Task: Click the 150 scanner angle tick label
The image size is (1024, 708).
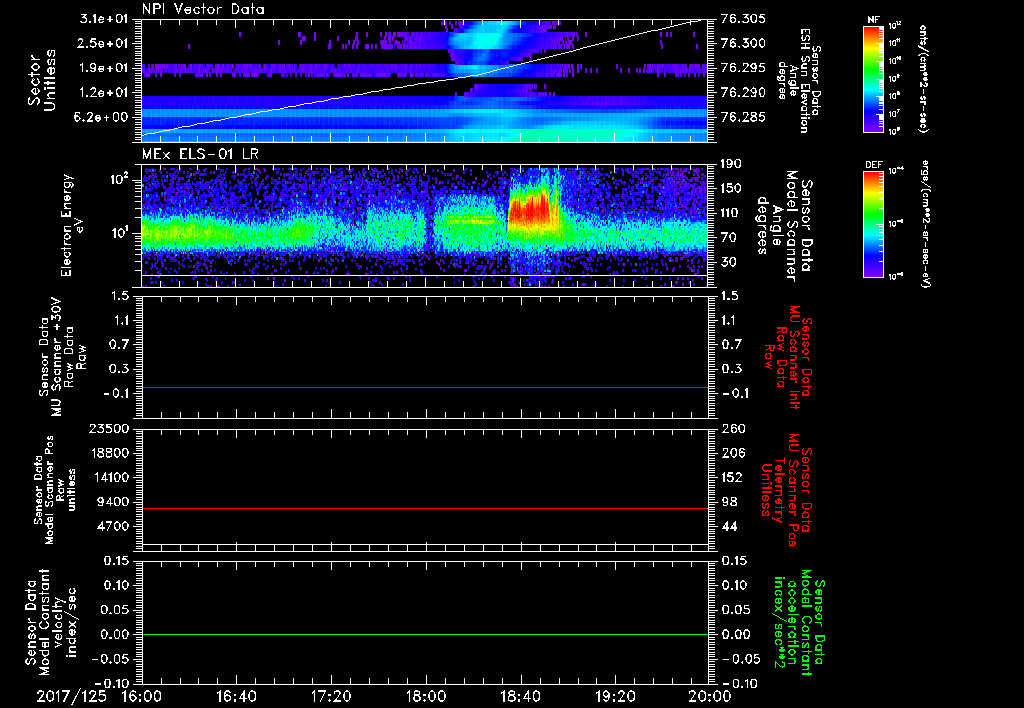Action: tap(732, 189)
